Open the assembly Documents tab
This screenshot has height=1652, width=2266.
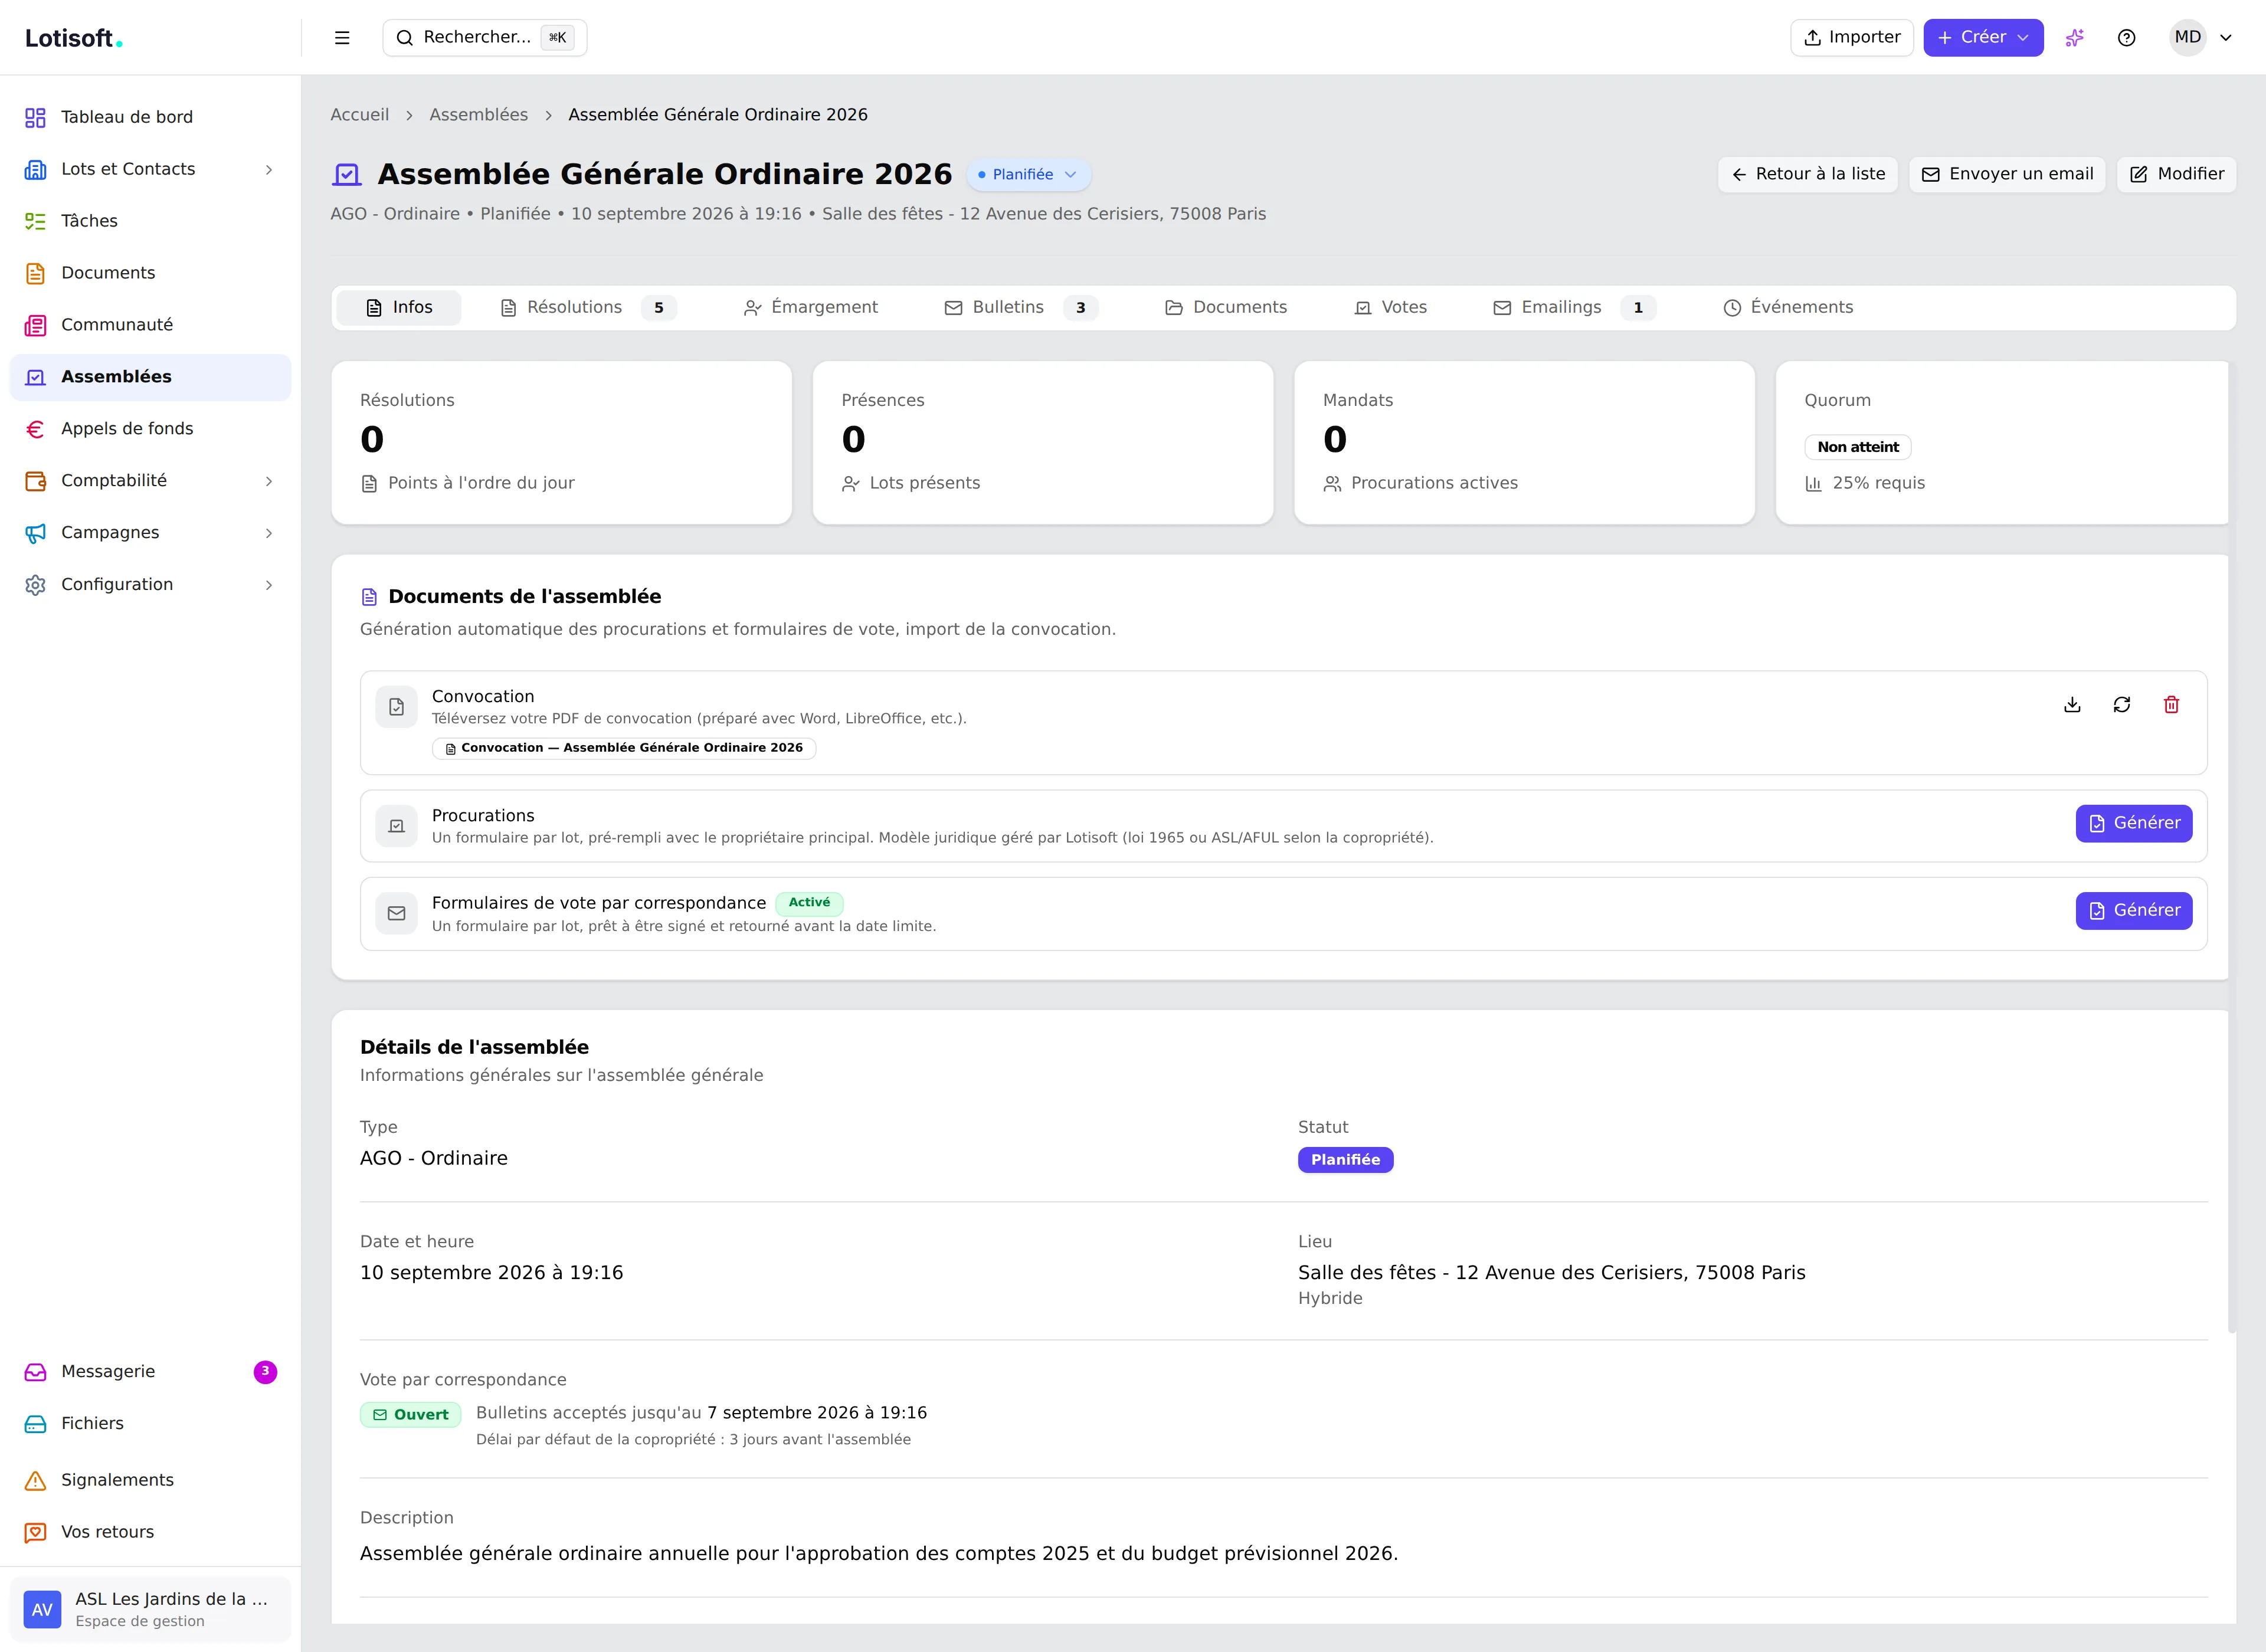[1226, 308]
